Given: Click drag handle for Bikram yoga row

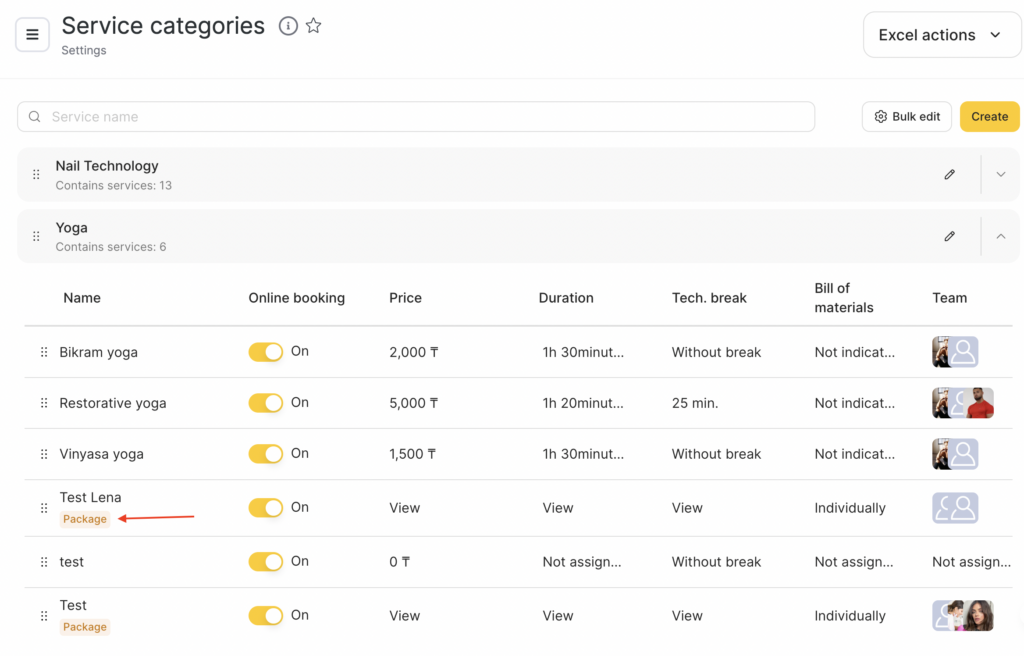Looking at the screenshot, I should [44, 352].
